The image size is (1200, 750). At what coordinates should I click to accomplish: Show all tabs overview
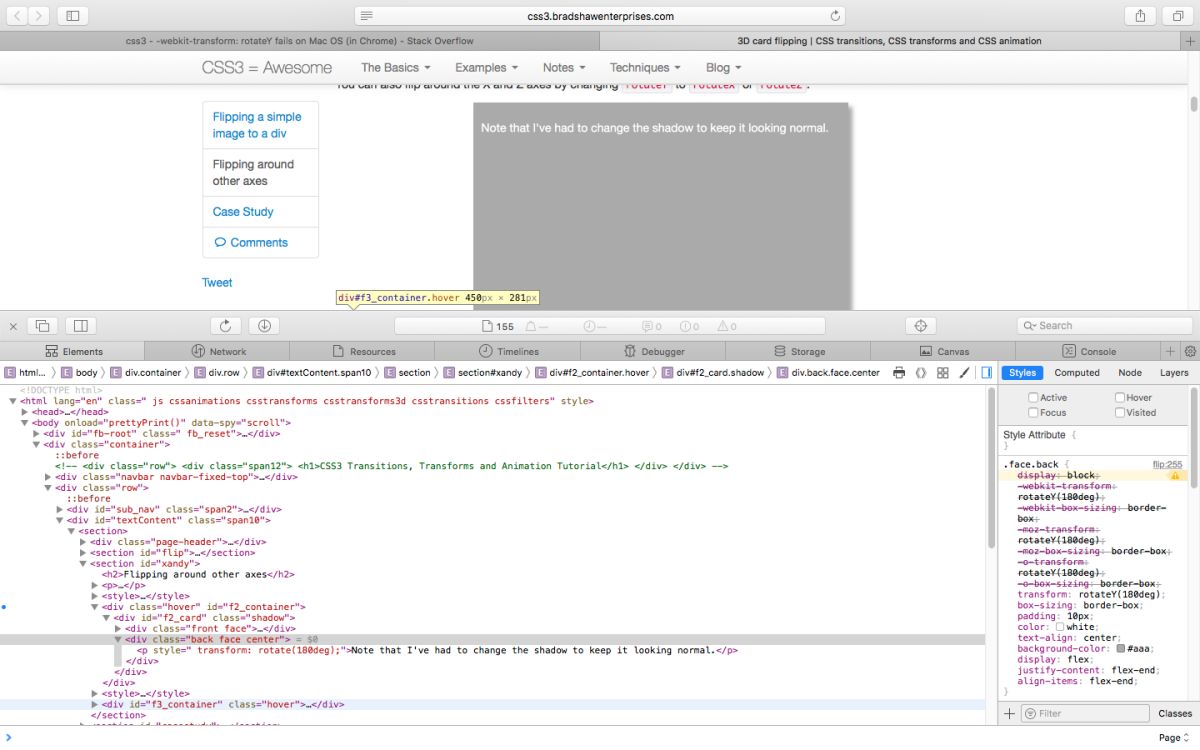pos(1177,16)
